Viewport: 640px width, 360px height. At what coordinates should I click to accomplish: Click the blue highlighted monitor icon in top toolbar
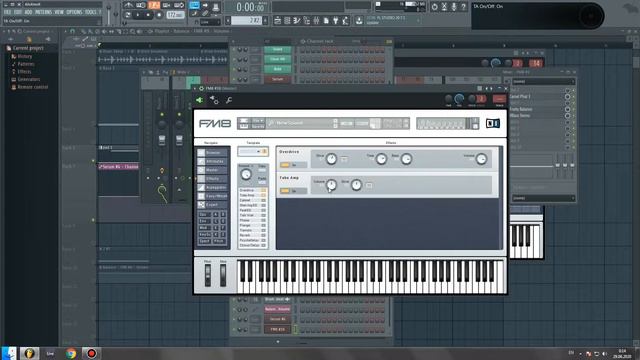click(194, 5)
